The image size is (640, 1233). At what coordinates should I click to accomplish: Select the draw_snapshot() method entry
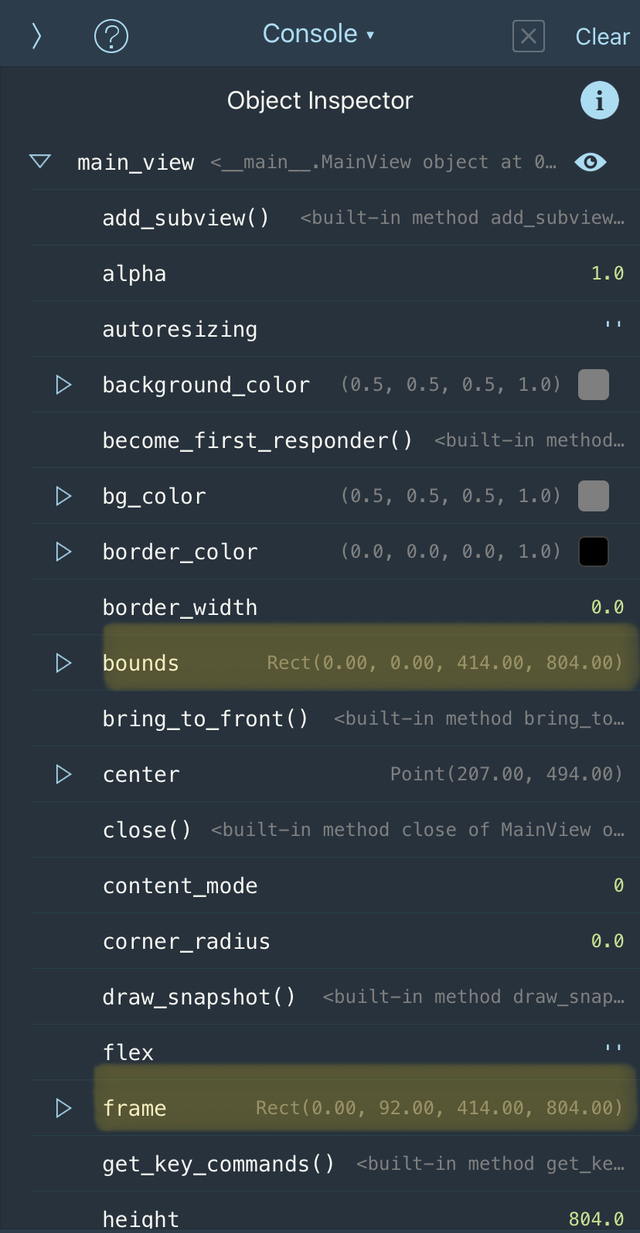coord(199,996)
